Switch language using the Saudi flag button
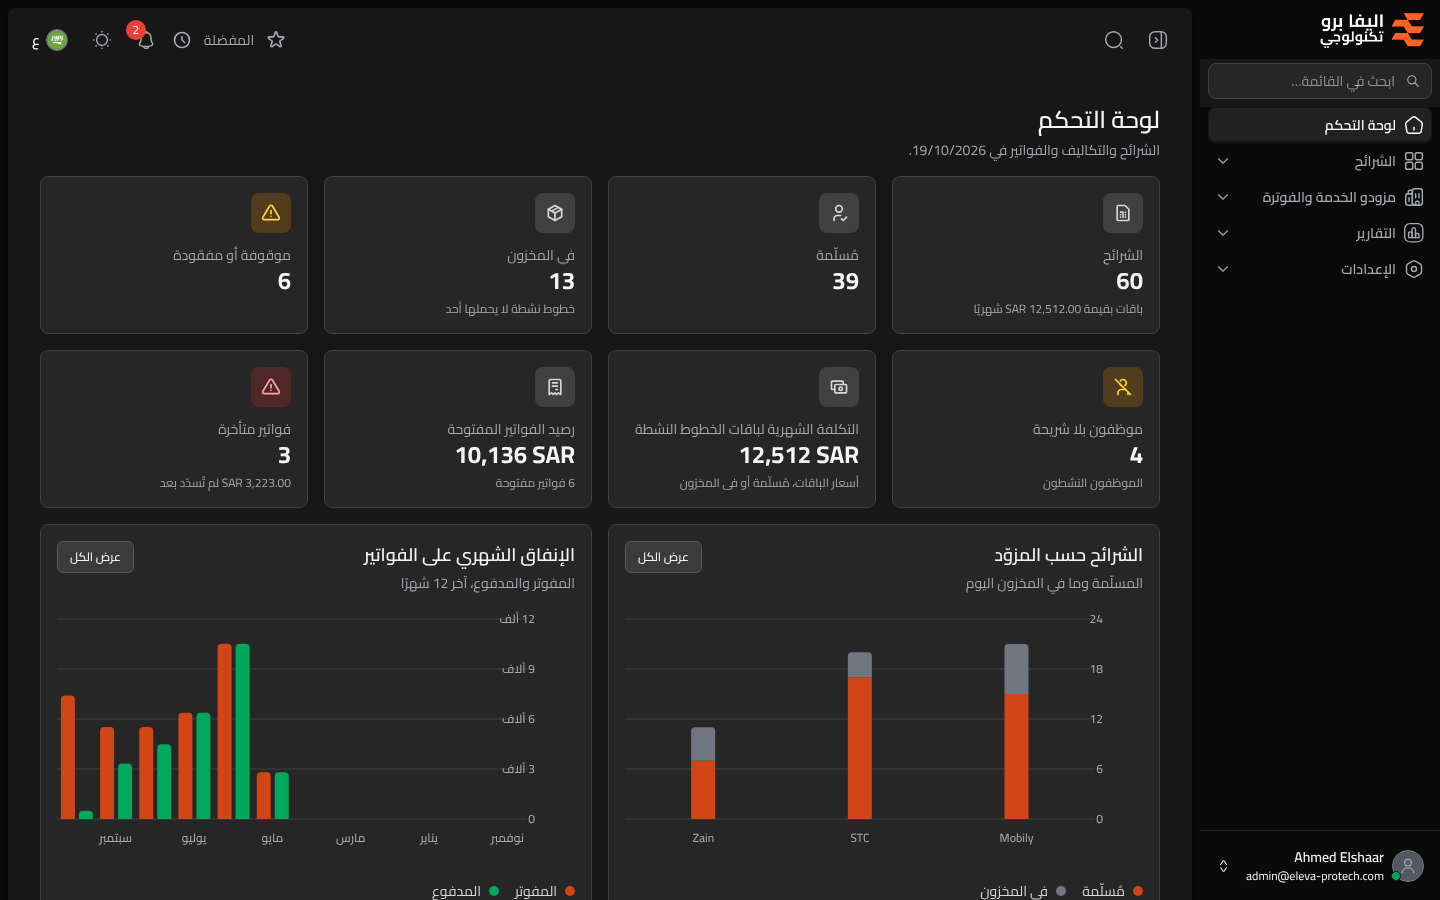Viewport: 1440px width, 900px height. tap(57, 40)
